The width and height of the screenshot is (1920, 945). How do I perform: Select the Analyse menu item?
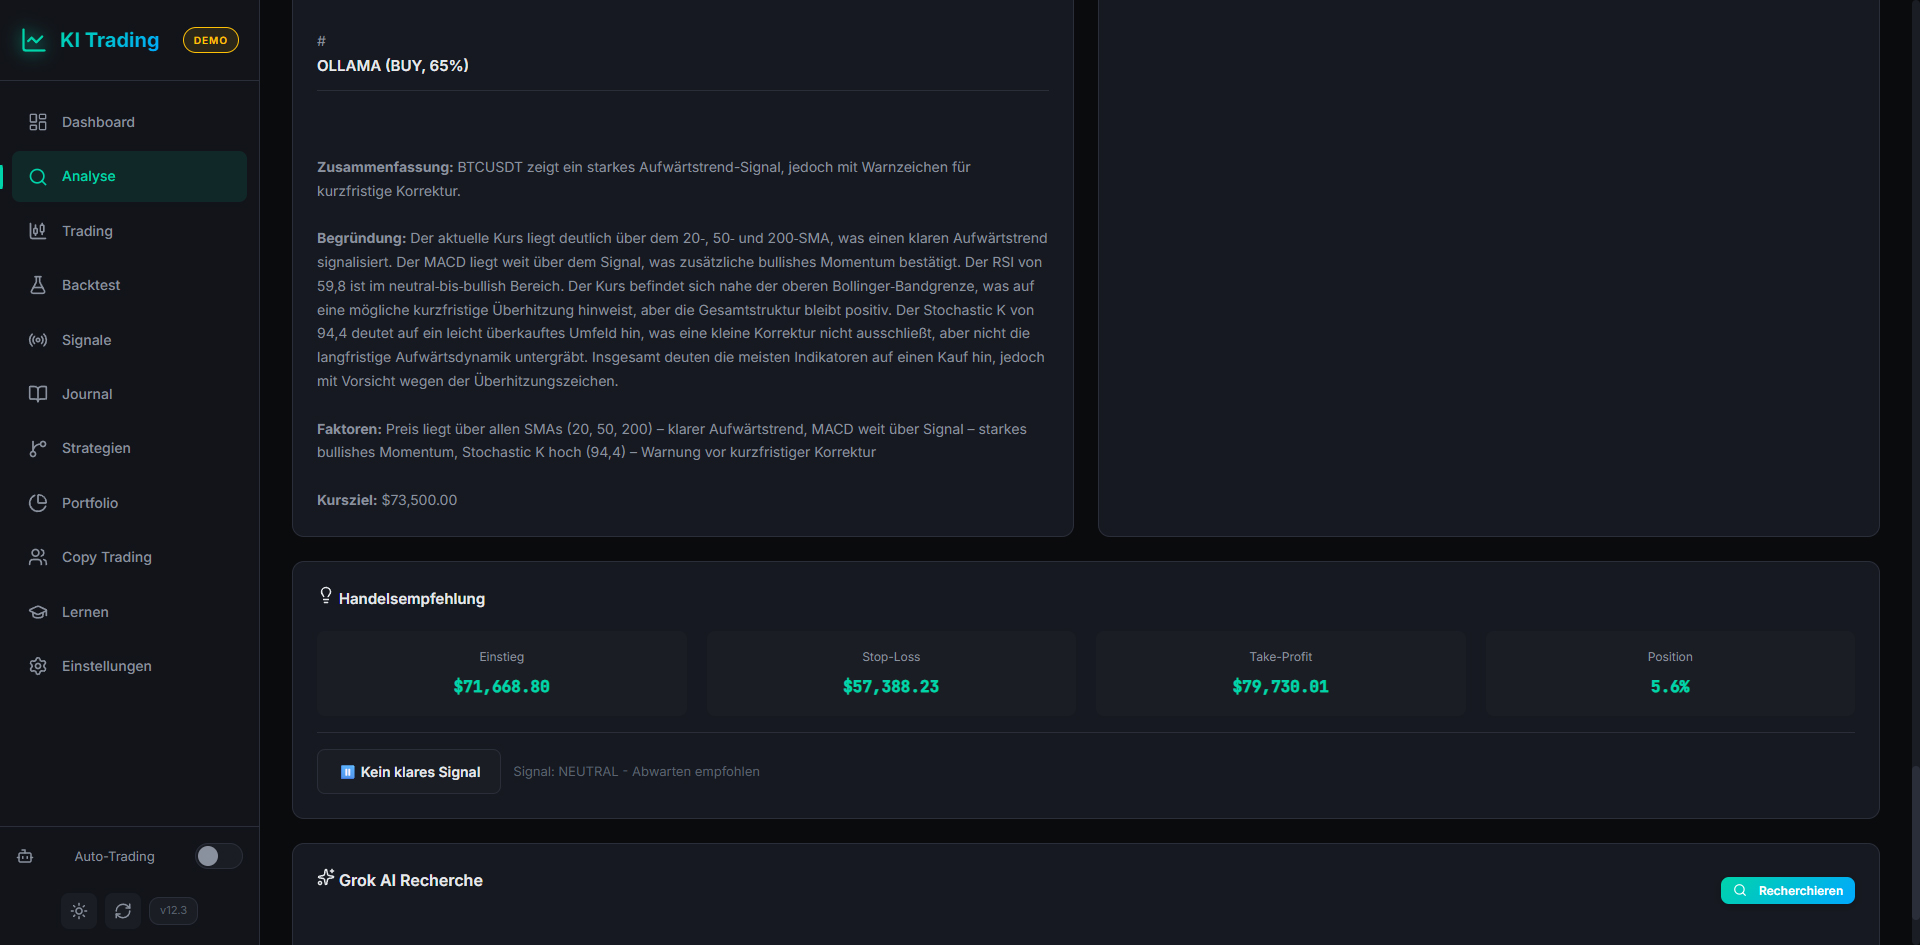pyautogui.click(x=89, y=176)
